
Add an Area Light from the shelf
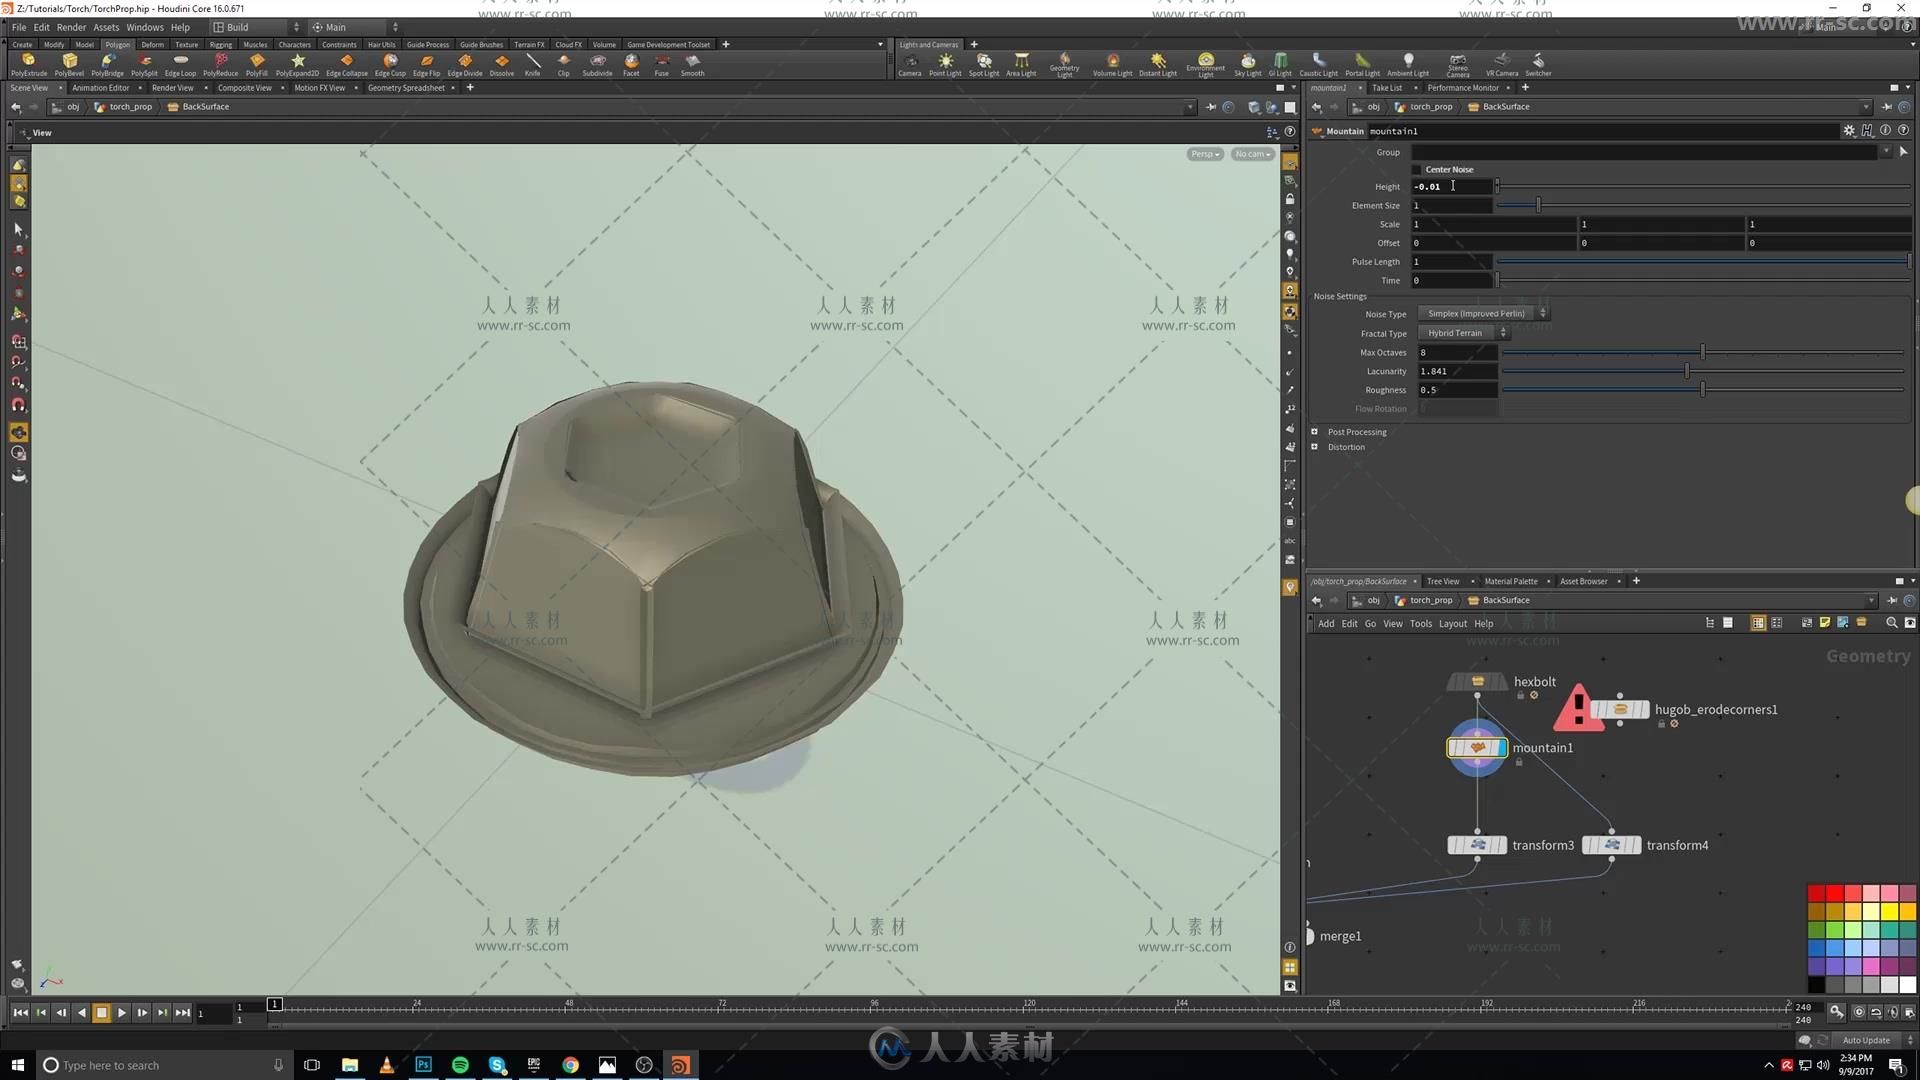(1021, 65)
